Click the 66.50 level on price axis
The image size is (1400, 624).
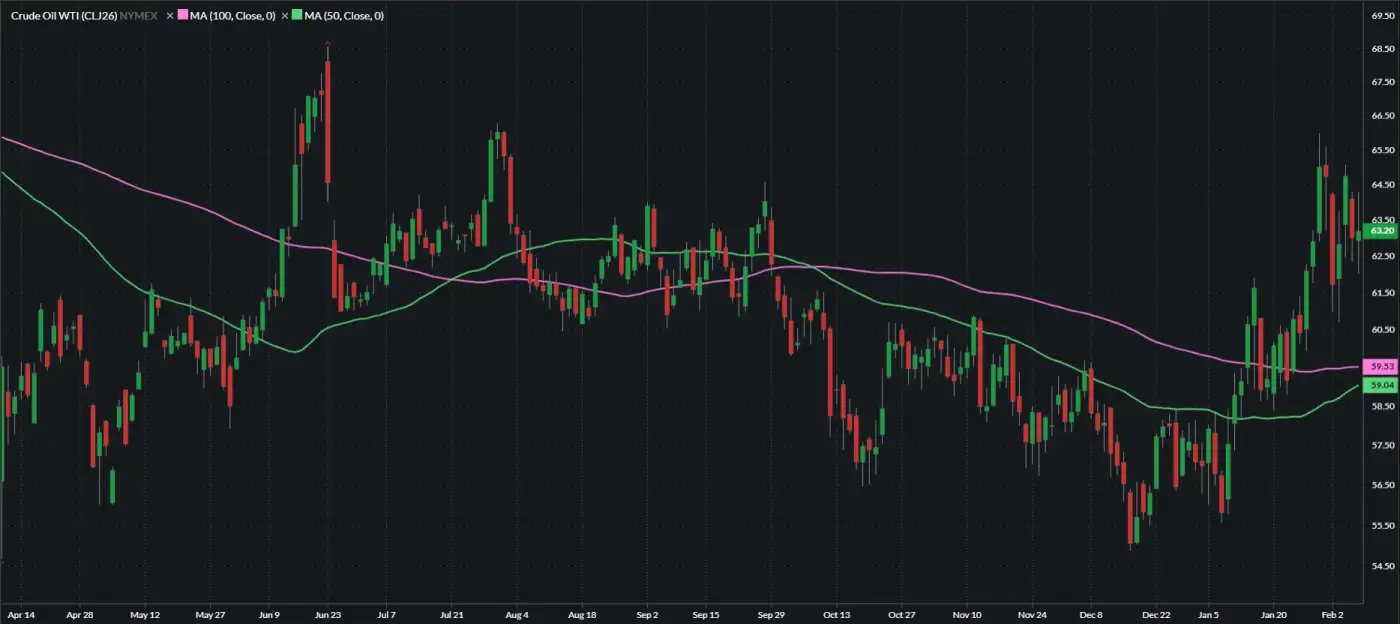pyautogui.click(x=1383, y=116)
